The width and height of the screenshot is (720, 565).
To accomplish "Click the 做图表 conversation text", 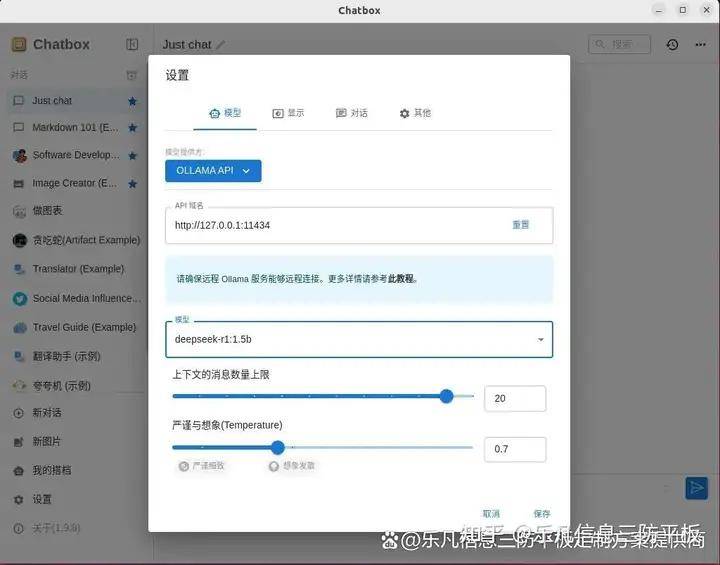I will tap(47, 211).
